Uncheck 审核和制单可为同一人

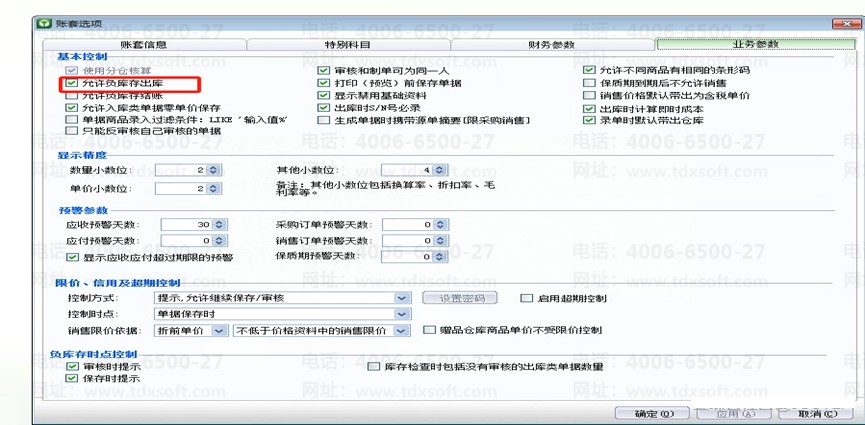[324, 71]
